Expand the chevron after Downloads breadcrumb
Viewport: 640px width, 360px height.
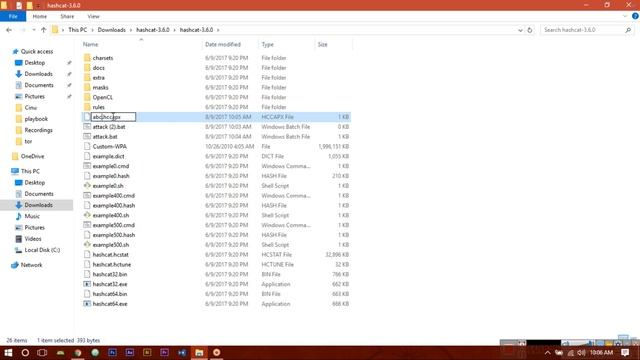click(131, 30)
